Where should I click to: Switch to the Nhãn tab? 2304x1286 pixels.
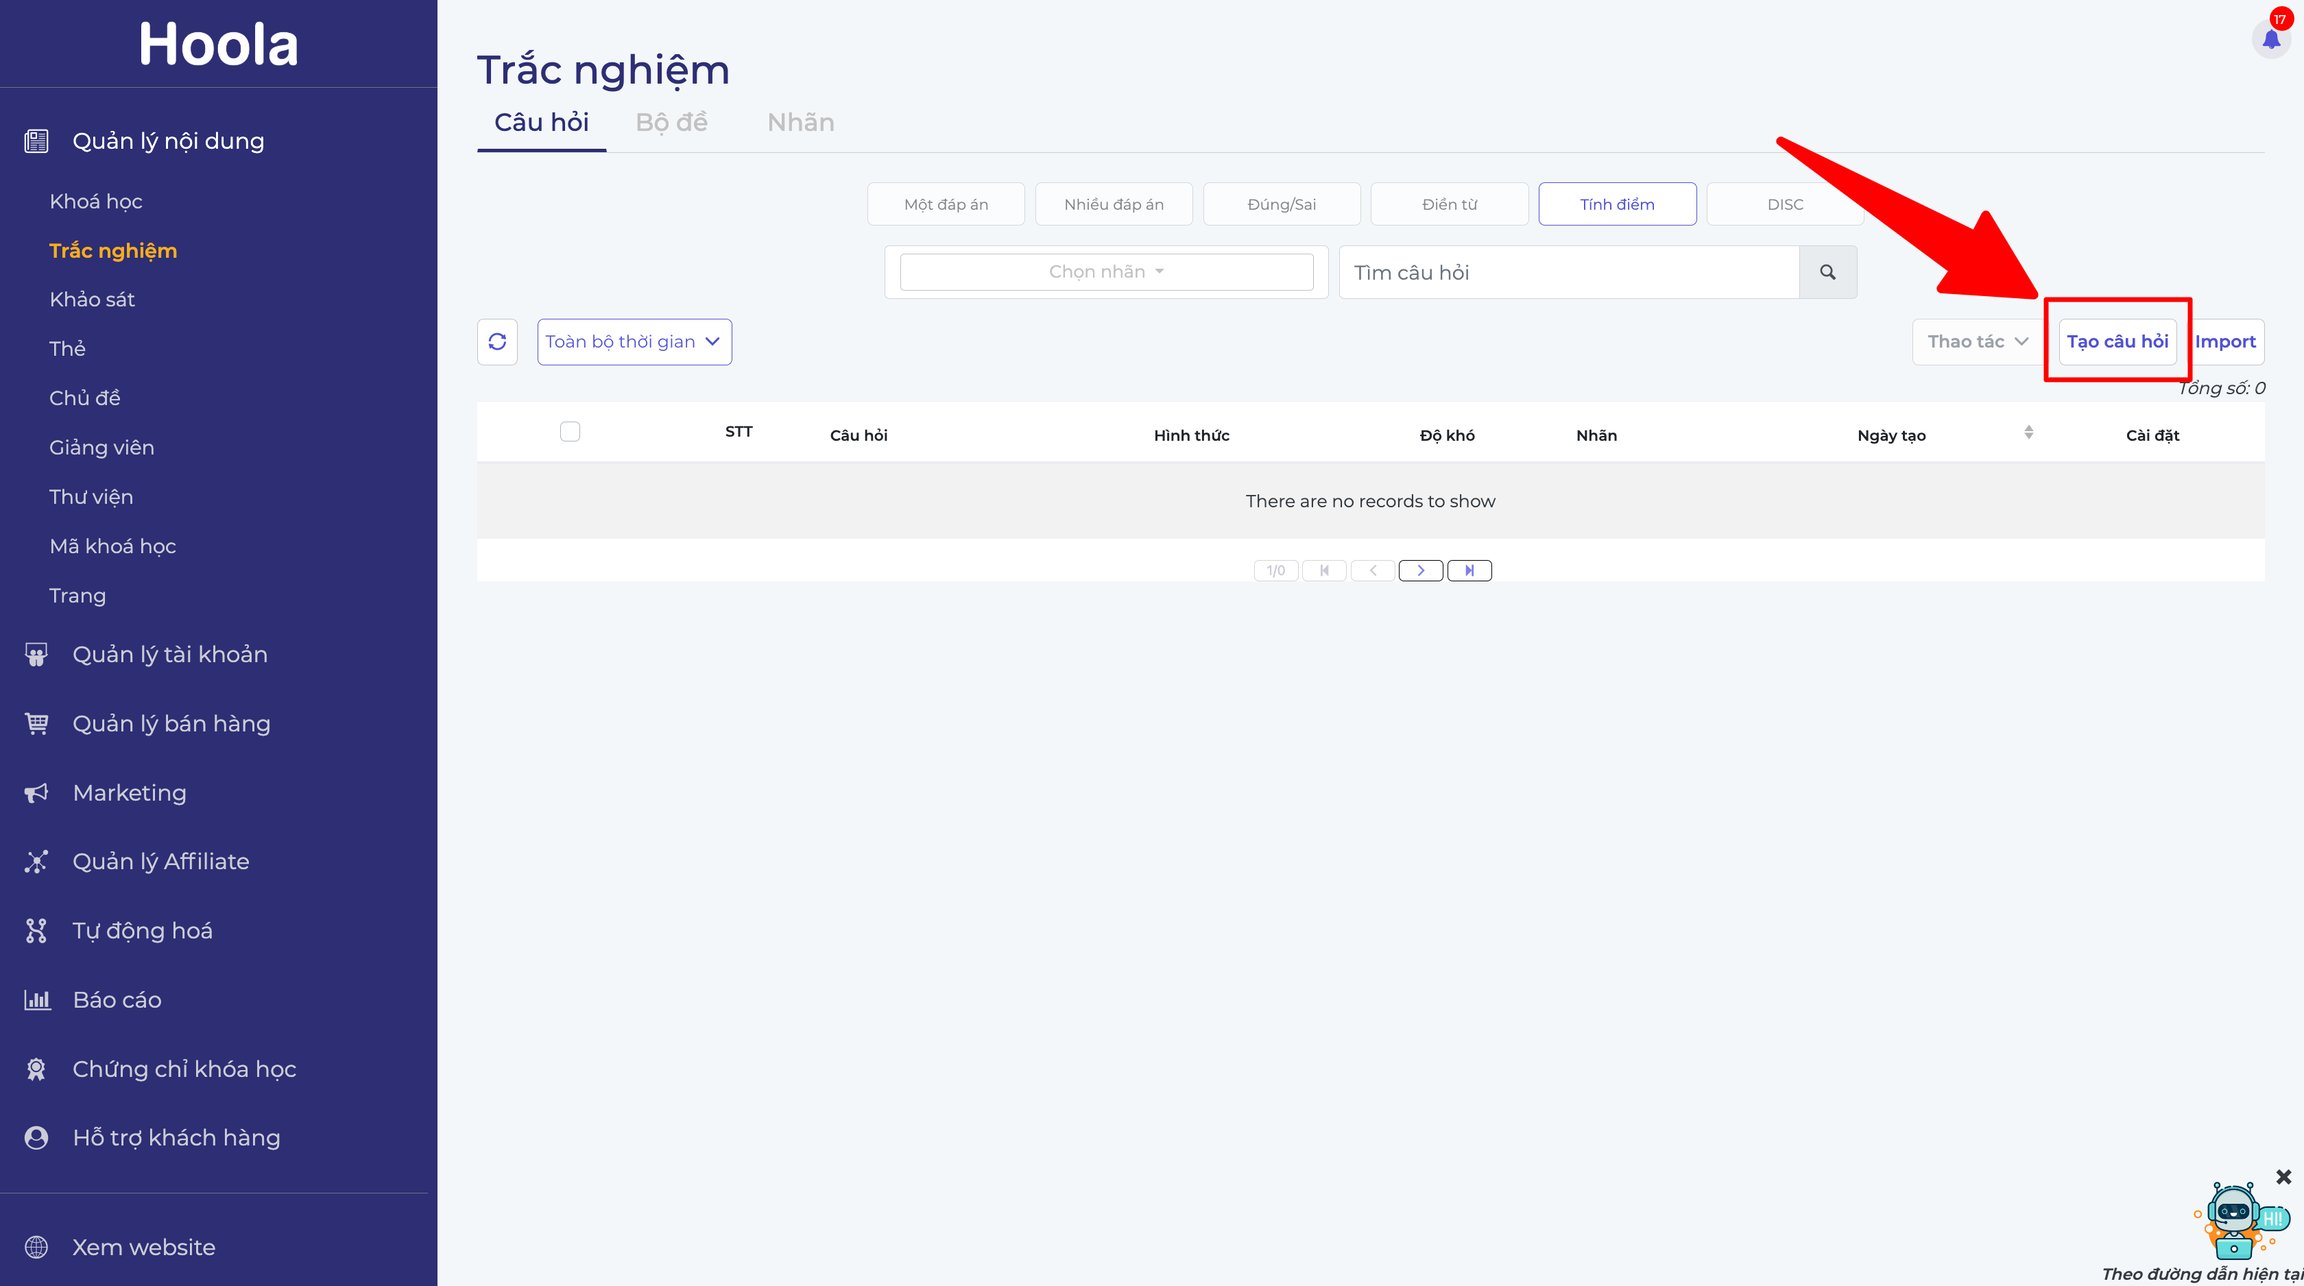point(800,122)
